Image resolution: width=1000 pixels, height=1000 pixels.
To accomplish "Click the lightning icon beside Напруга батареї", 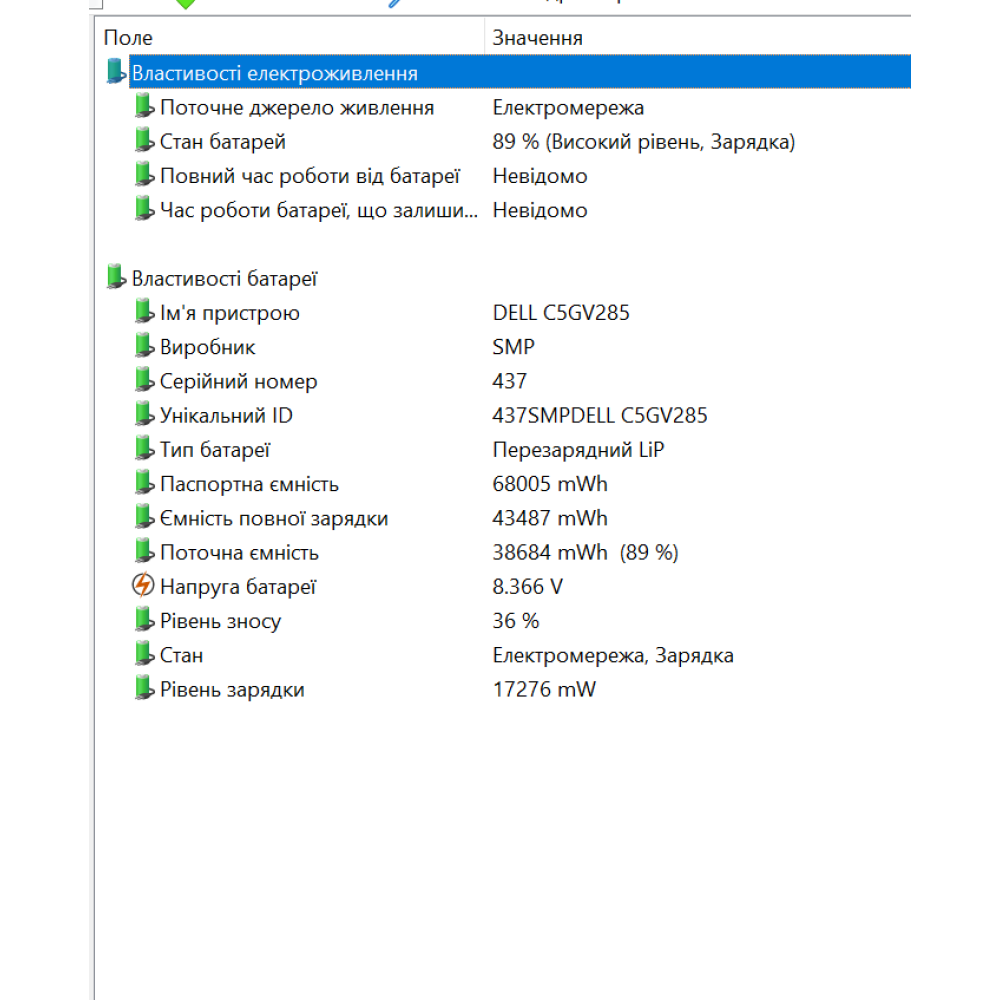I will click(x=143, y=587).
